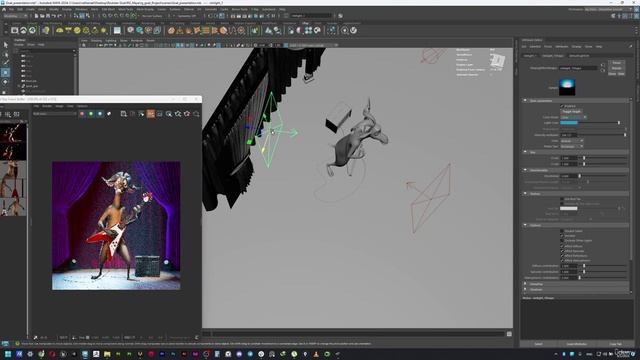Click the Copy Tab button
This screenshot has width=640, height=360.
616,344
